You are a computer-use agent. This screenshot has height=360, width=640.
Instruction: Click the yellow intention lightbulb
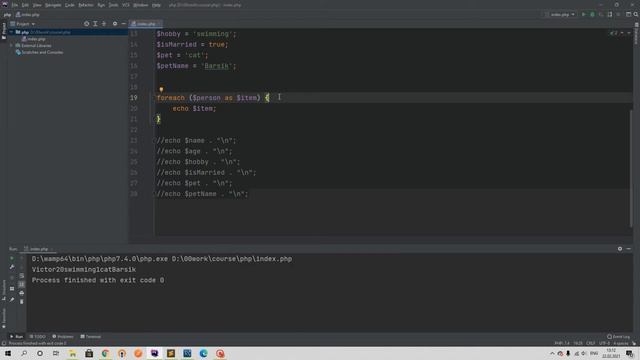[x=161, y=89]
